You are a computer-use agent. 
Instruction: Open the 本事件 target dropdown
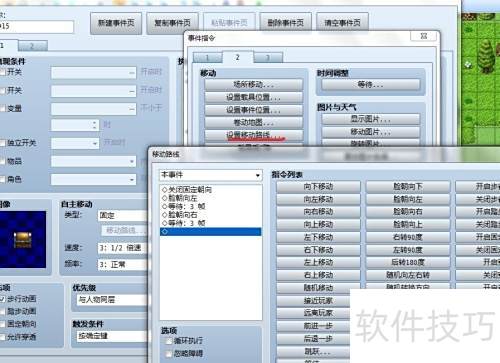(x=211, y=175)
